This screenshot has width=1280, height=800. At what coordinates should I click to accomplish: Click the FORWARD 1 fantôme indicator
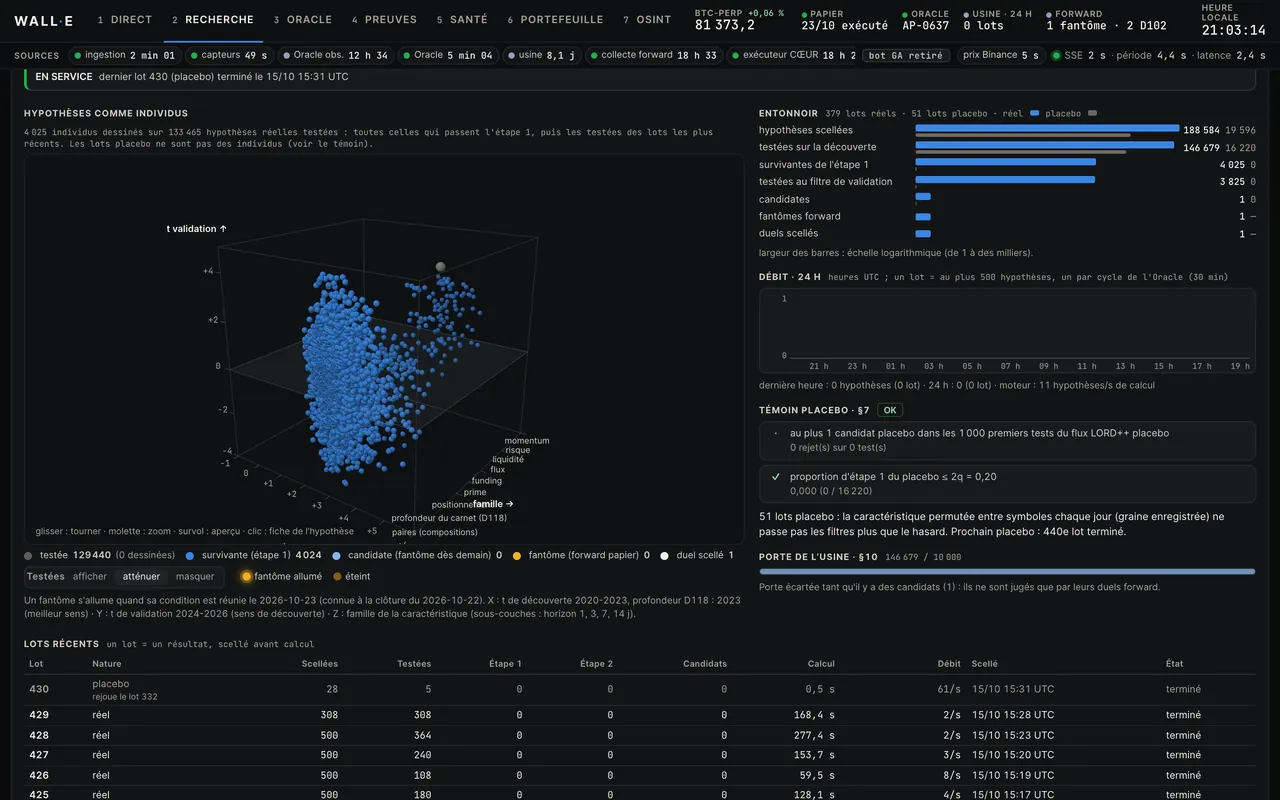pyautogui.click(x=1106, y=20)
